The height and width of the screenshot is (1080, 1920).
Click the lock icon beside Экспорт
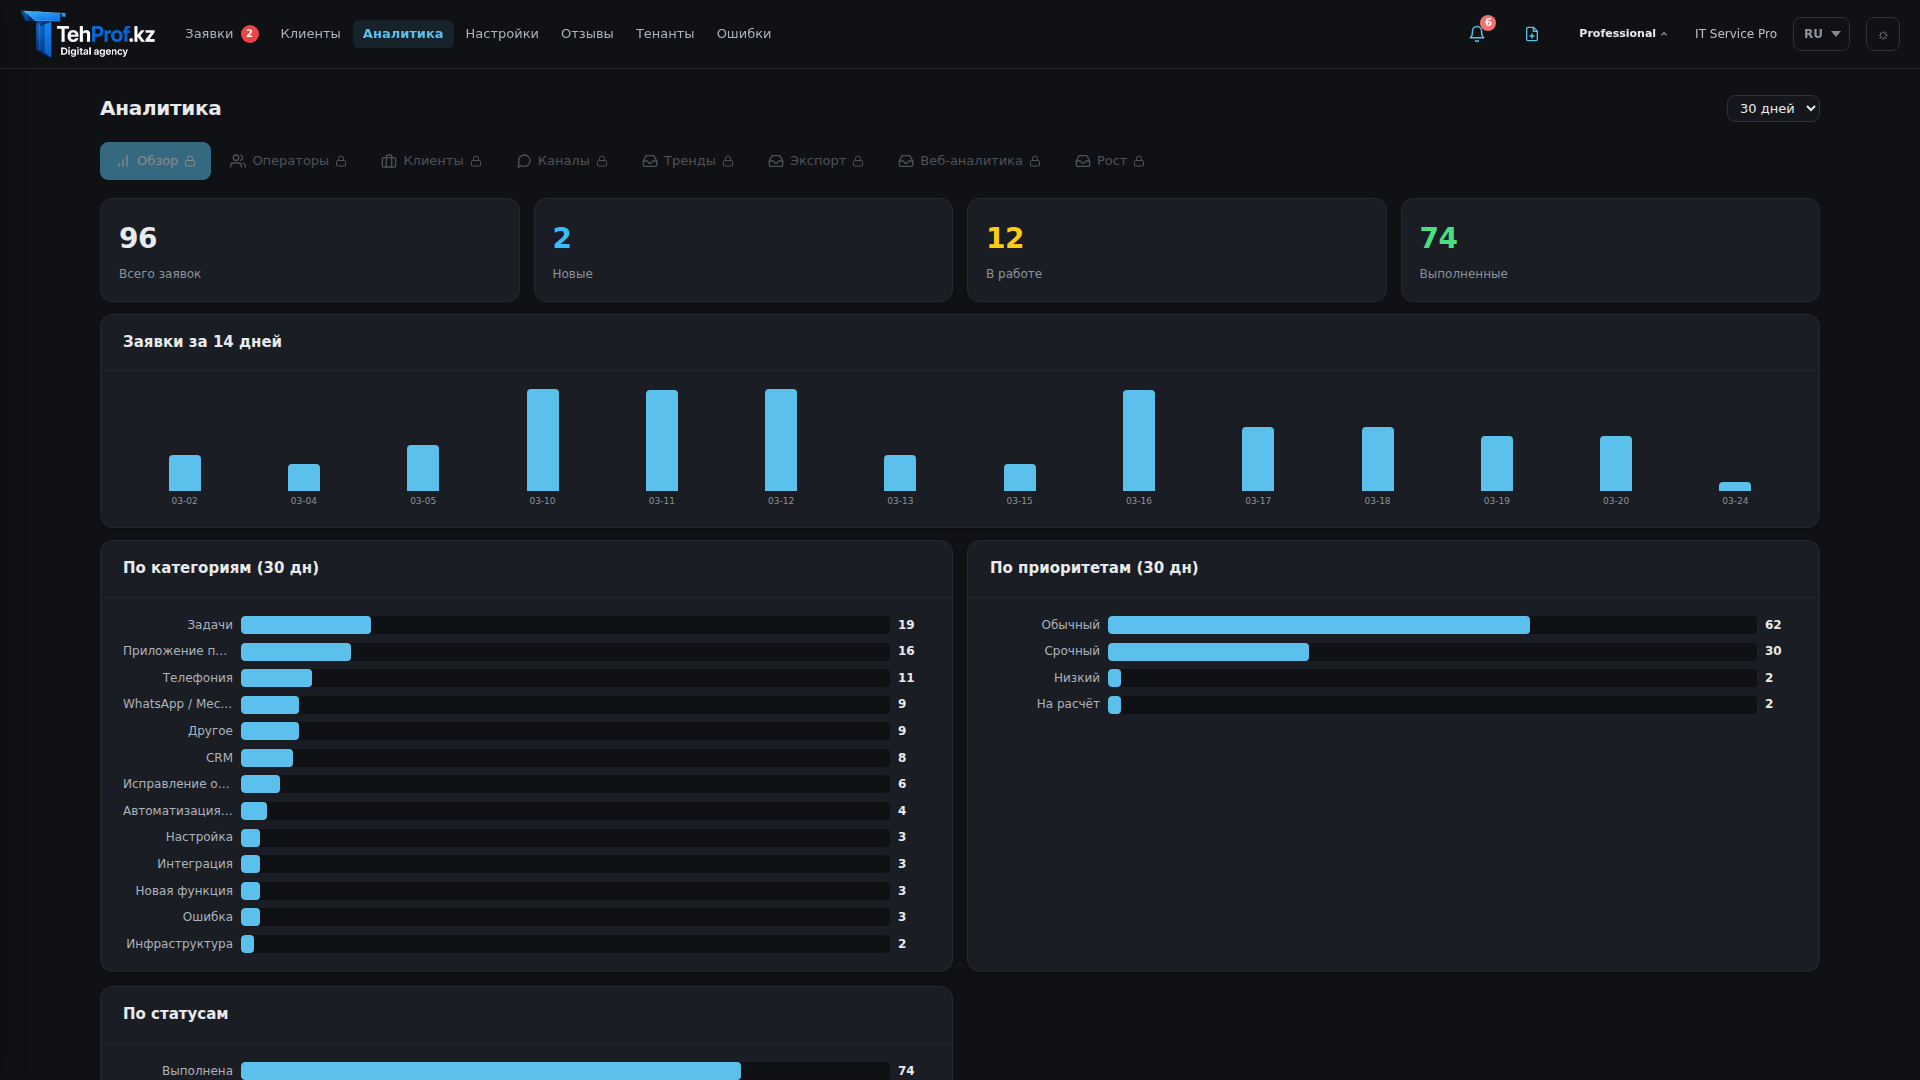pos(858,161)
